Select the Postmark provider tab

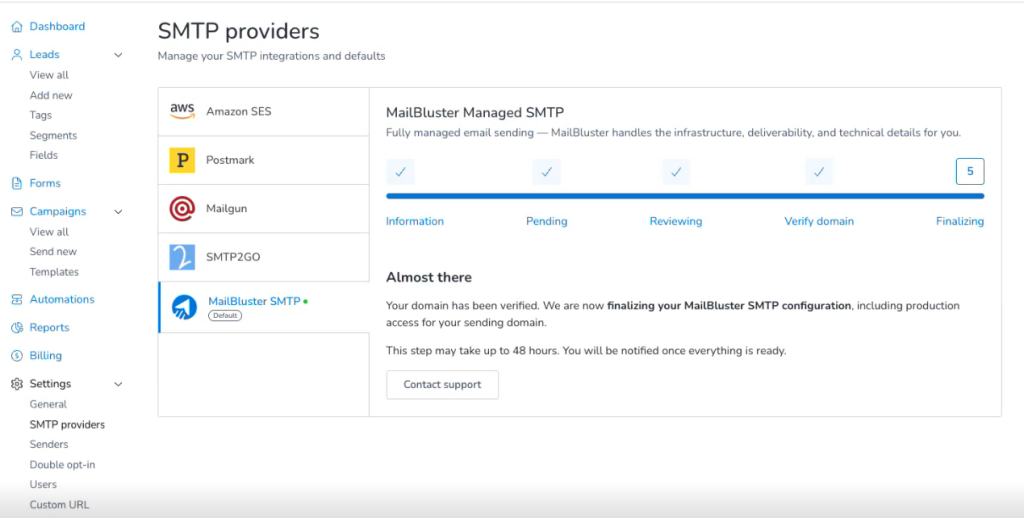pos(264,160)
